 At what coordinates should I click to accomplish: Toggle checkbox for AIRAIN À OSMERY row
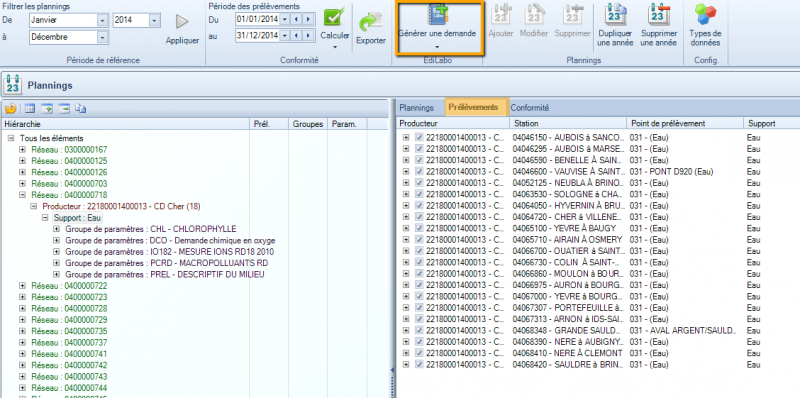tap(419, 239)
